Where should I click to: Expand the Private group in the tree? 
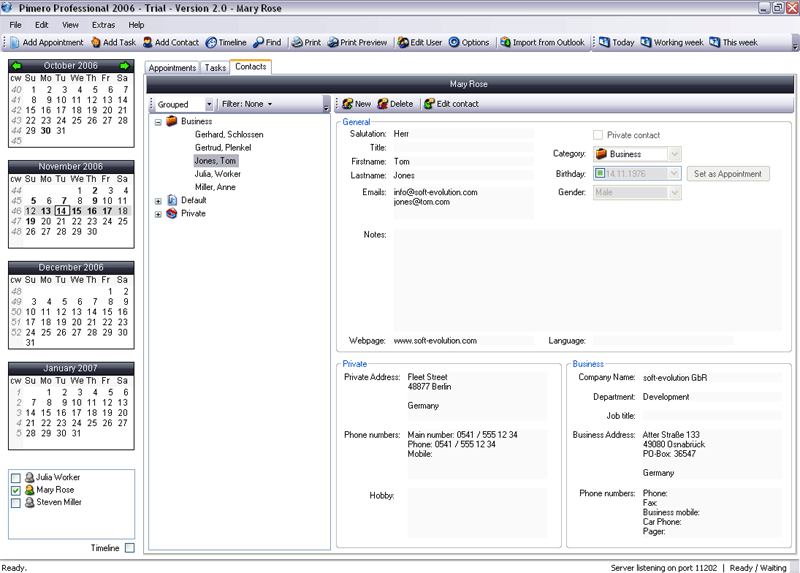tap(158, 214)
